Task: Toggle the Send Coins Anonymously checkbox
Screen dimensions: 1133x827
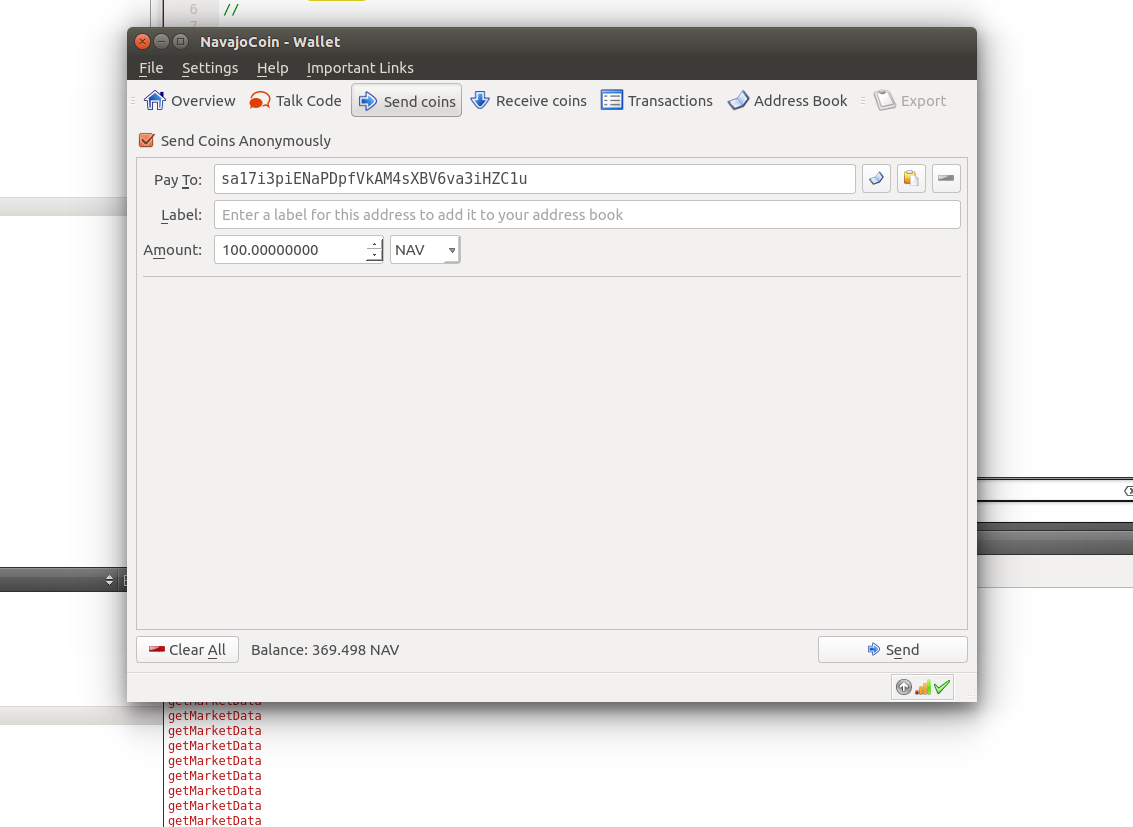Action: tap(147, 140)
